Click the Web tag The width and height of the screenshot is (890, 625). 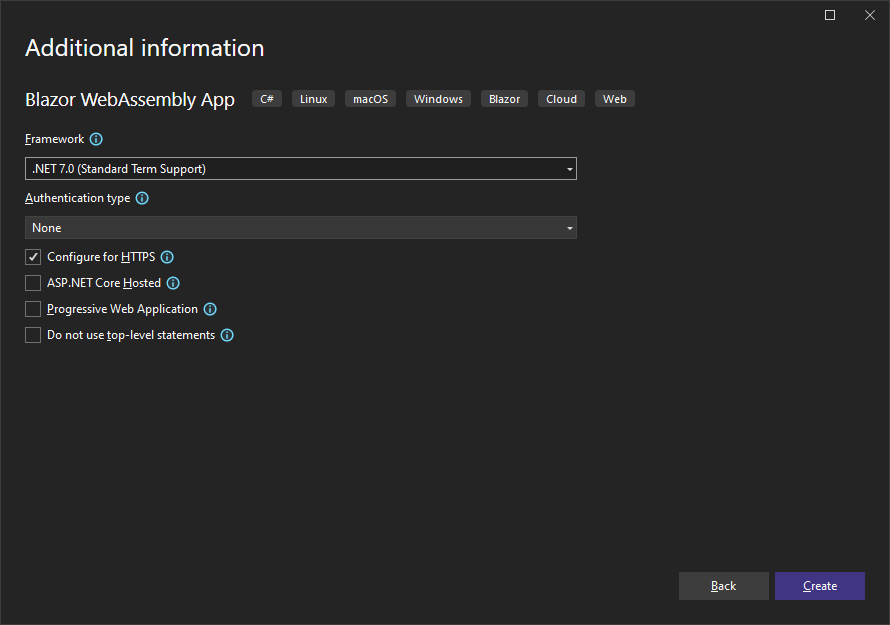click(x=615, y=99)
